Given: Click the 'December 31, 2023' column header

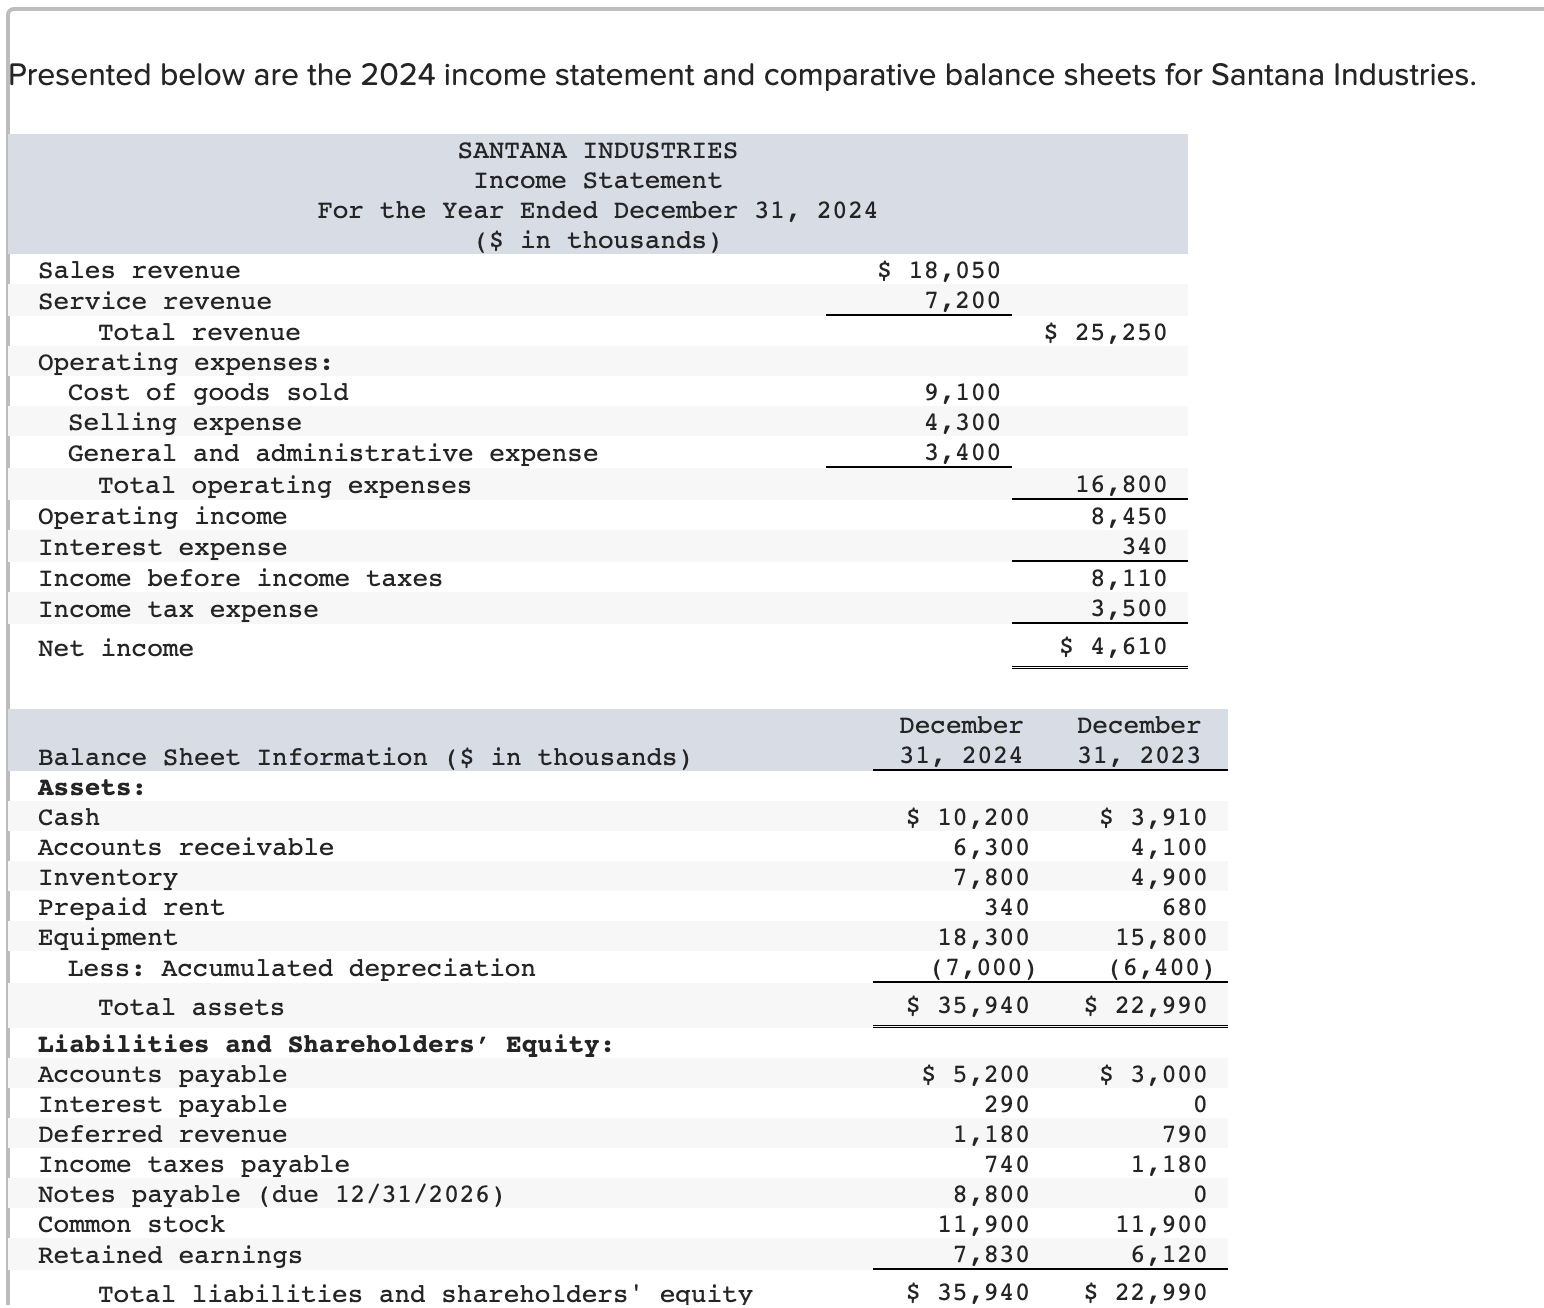Looking at the screenshot, I should pyautogui.click(x=1138, y=741).
